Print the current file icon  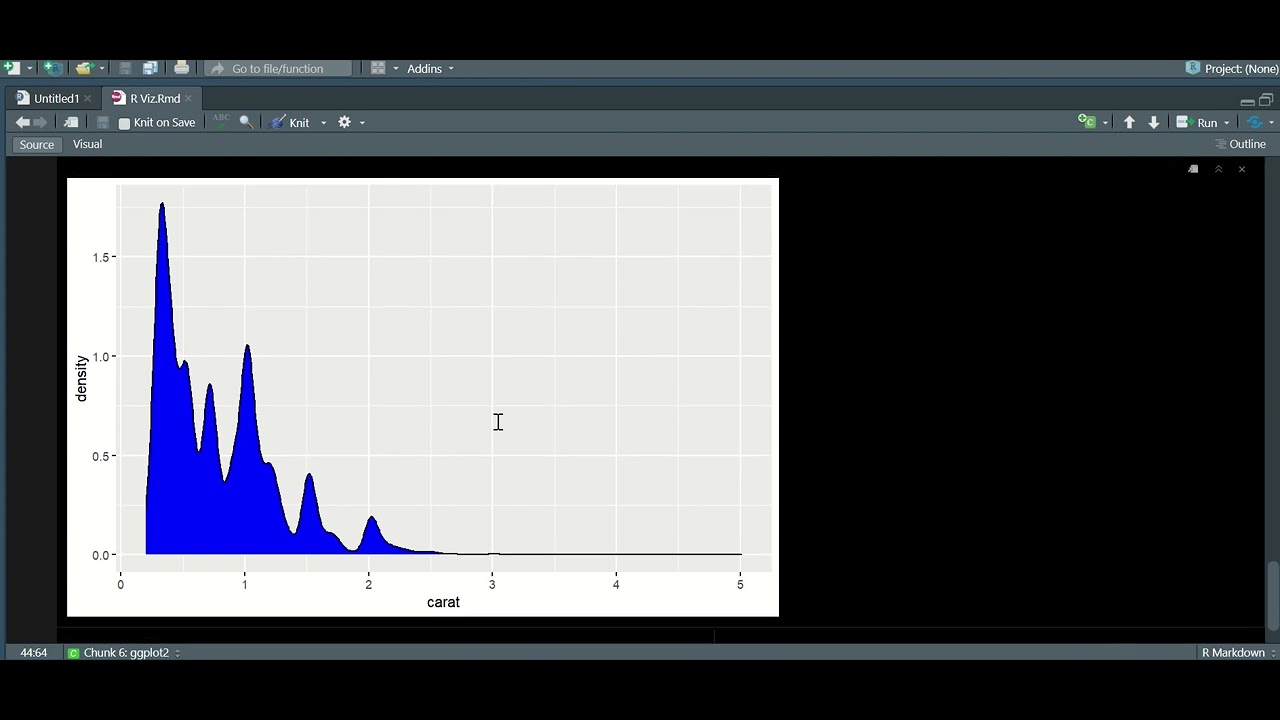pos(181,68)
